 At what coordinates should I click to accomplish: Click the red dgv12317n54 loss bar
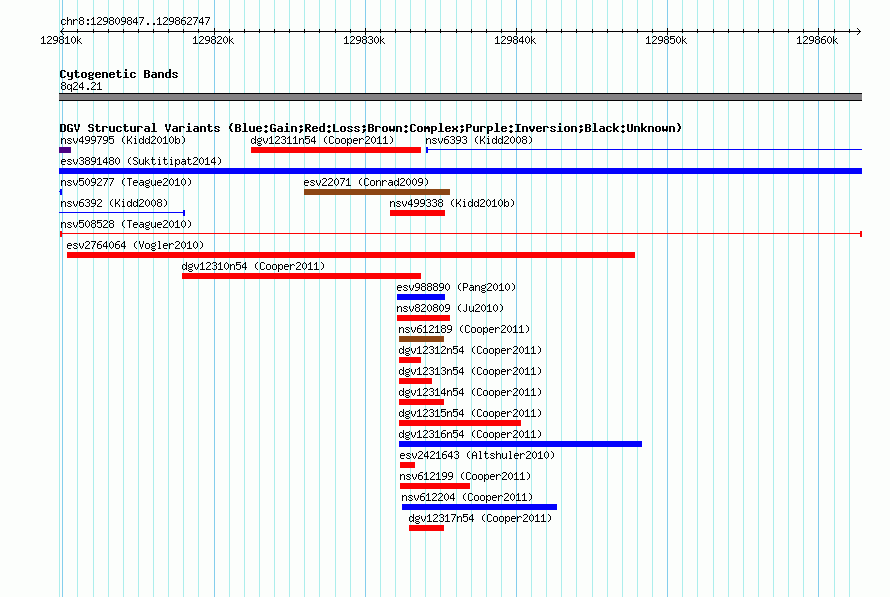pyautogui.click(x=426, y=528)
